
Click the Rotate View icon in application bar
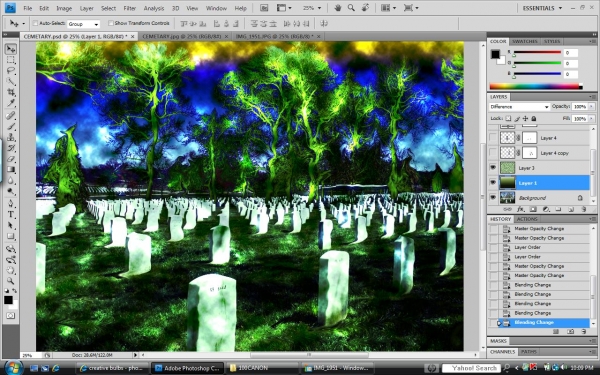click(x=365, y=8)
